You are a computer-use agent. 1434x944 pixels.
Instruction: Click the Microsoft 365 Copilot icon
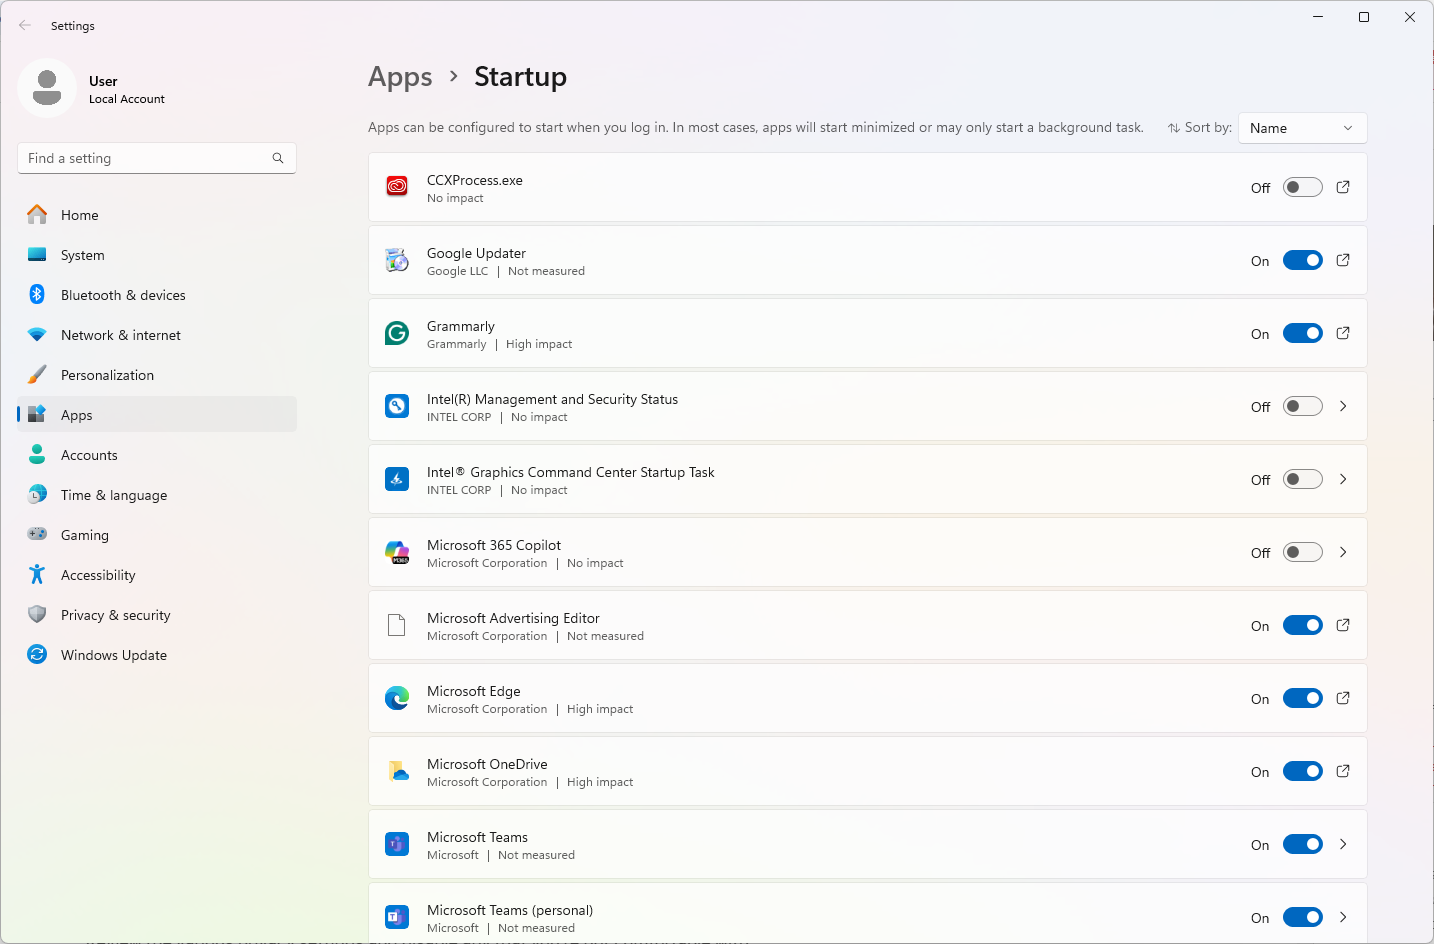pos(397,552)
